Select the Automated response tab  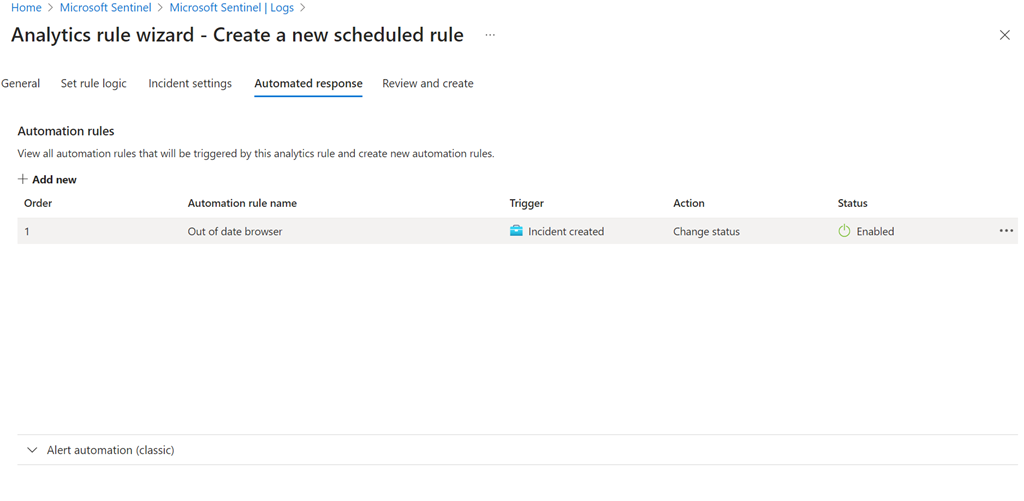(308, 84)
